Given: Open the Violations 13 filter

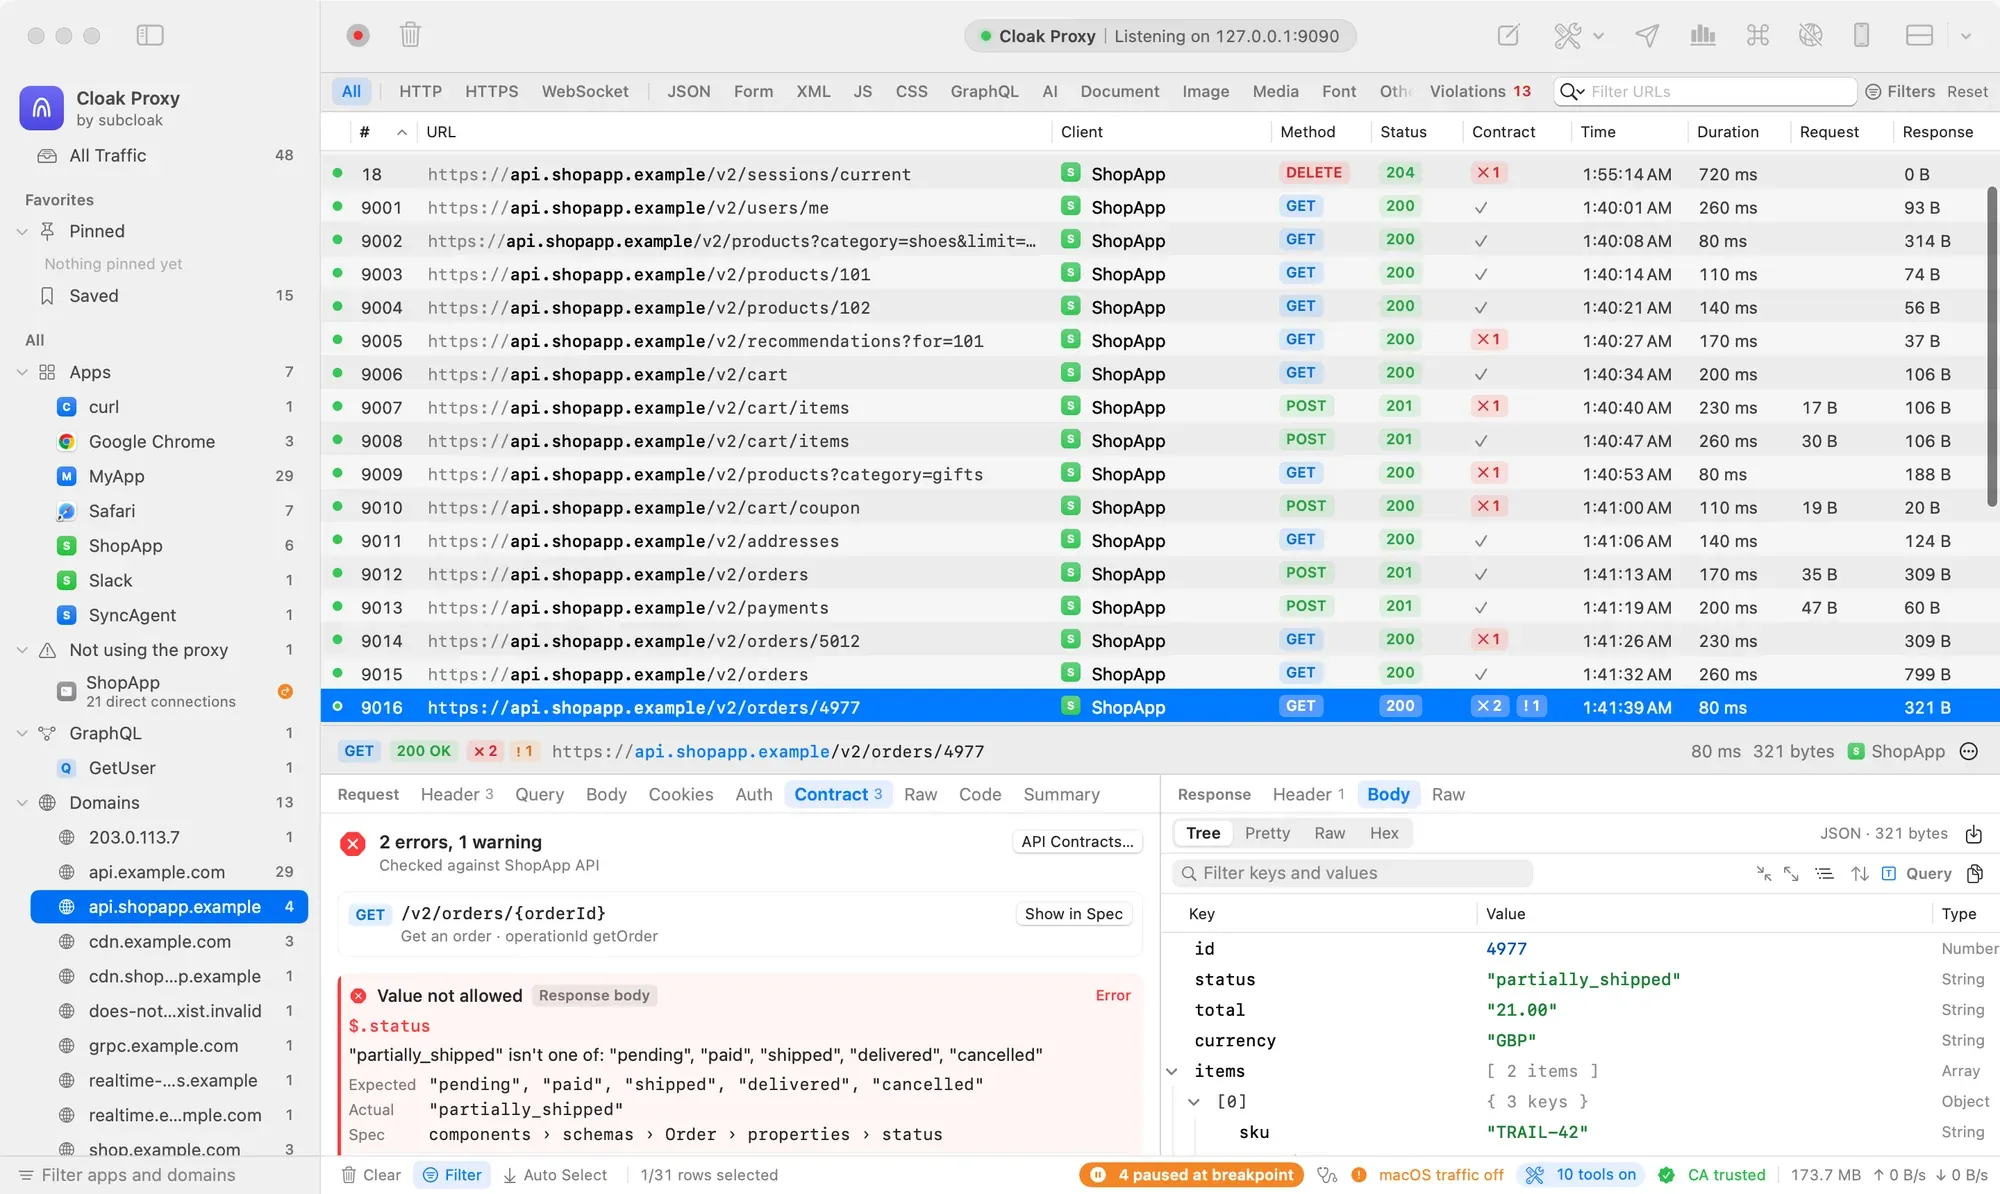Looking at the screenshot, I should (1480, 91).
